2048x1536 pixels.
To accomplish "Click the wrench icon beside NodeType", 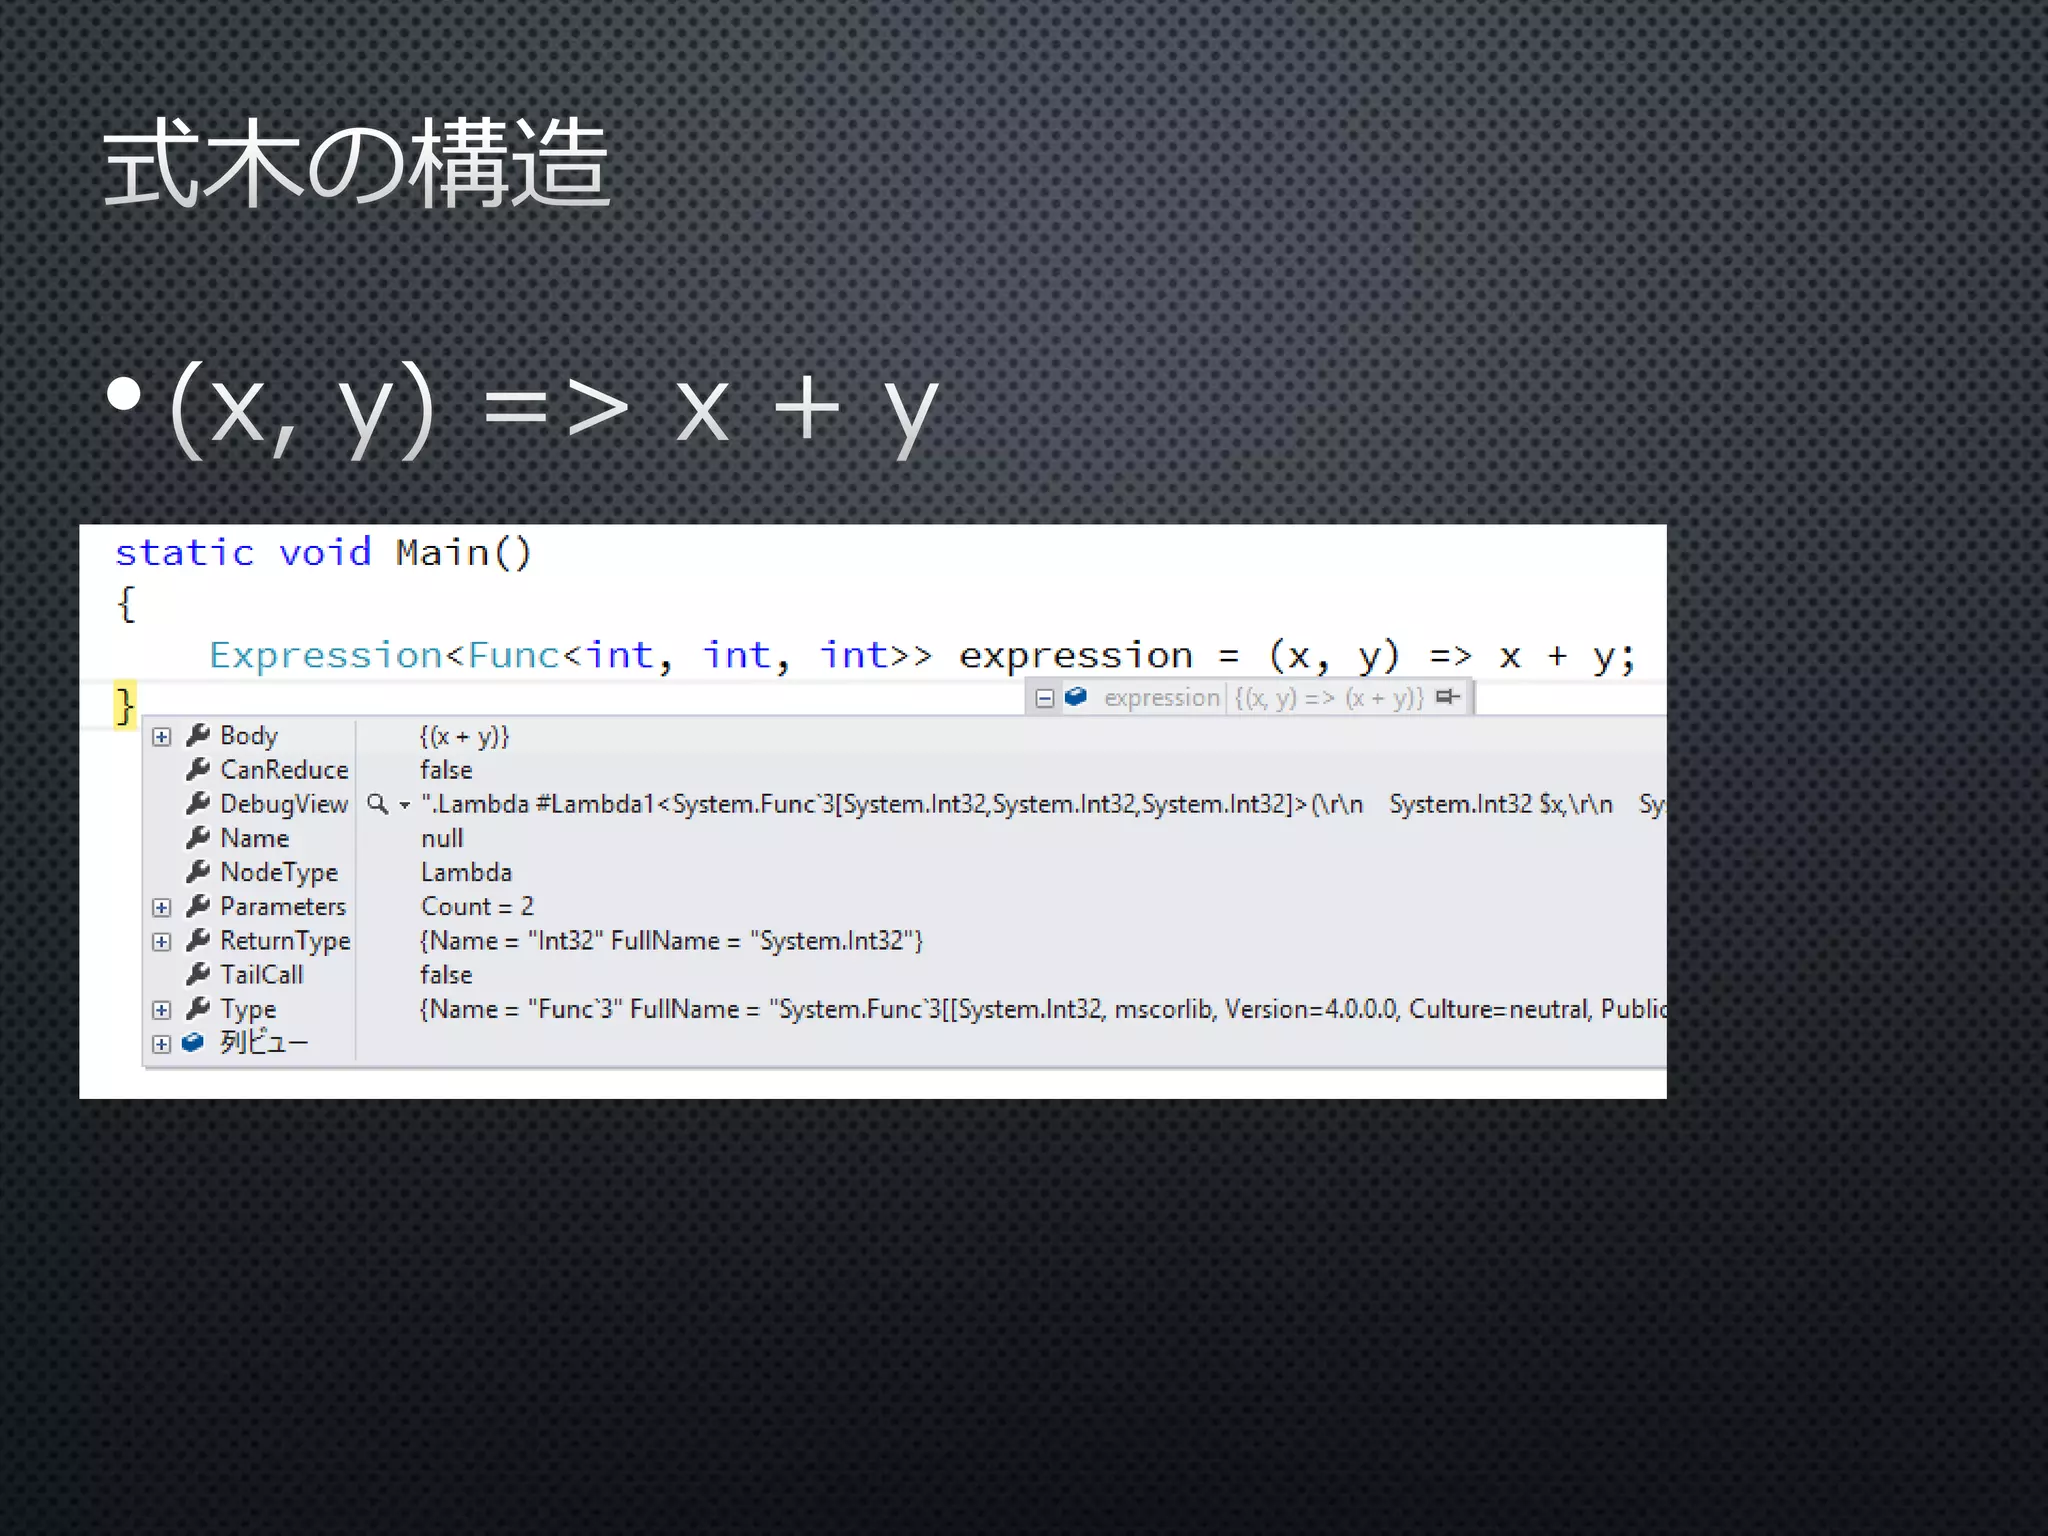I will coord(198,871).
